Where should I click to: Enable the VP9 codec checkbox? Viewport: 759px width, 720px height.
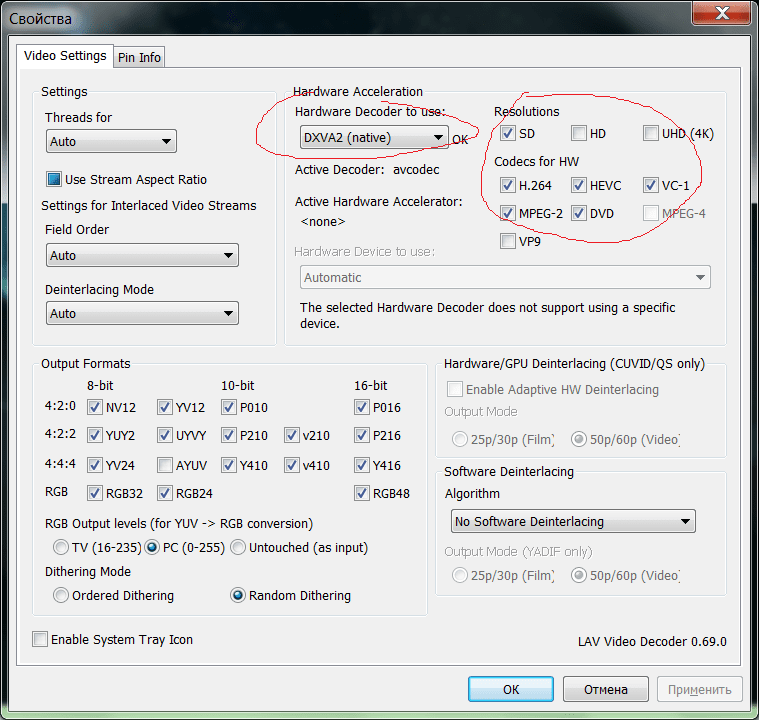click(508, 241)
